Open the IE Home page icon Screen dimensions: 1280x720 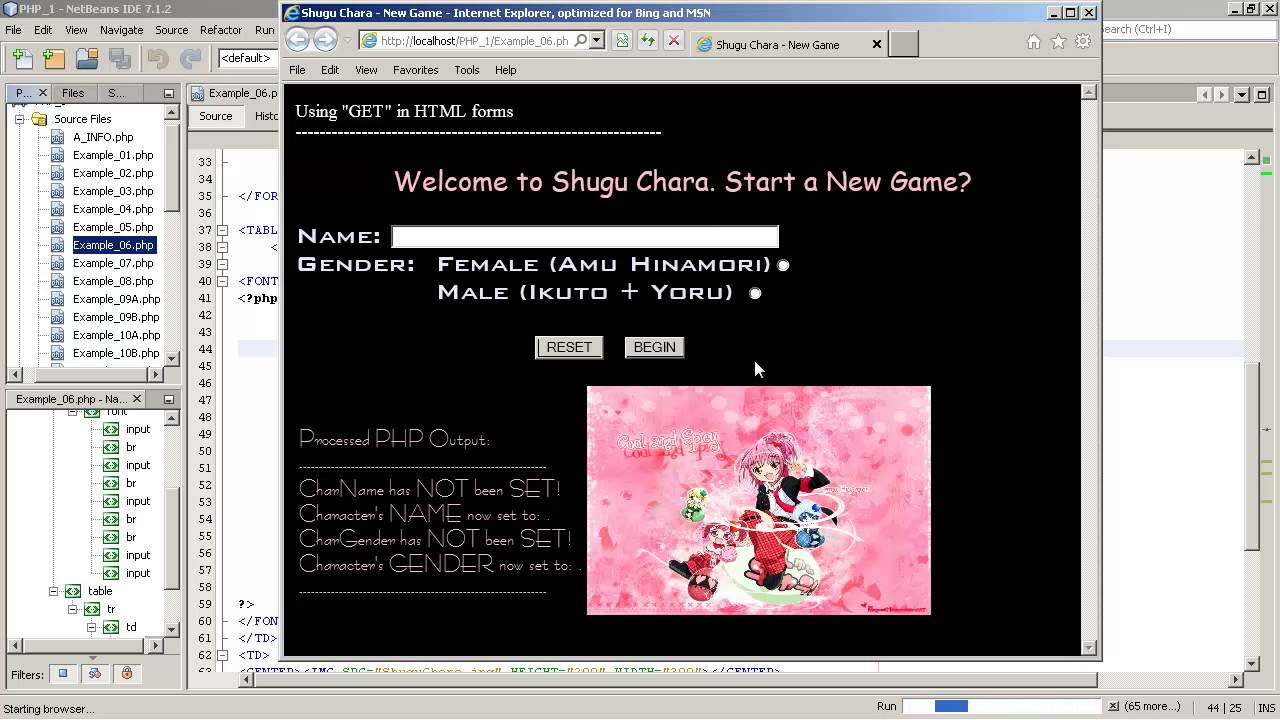(1034, 42)
